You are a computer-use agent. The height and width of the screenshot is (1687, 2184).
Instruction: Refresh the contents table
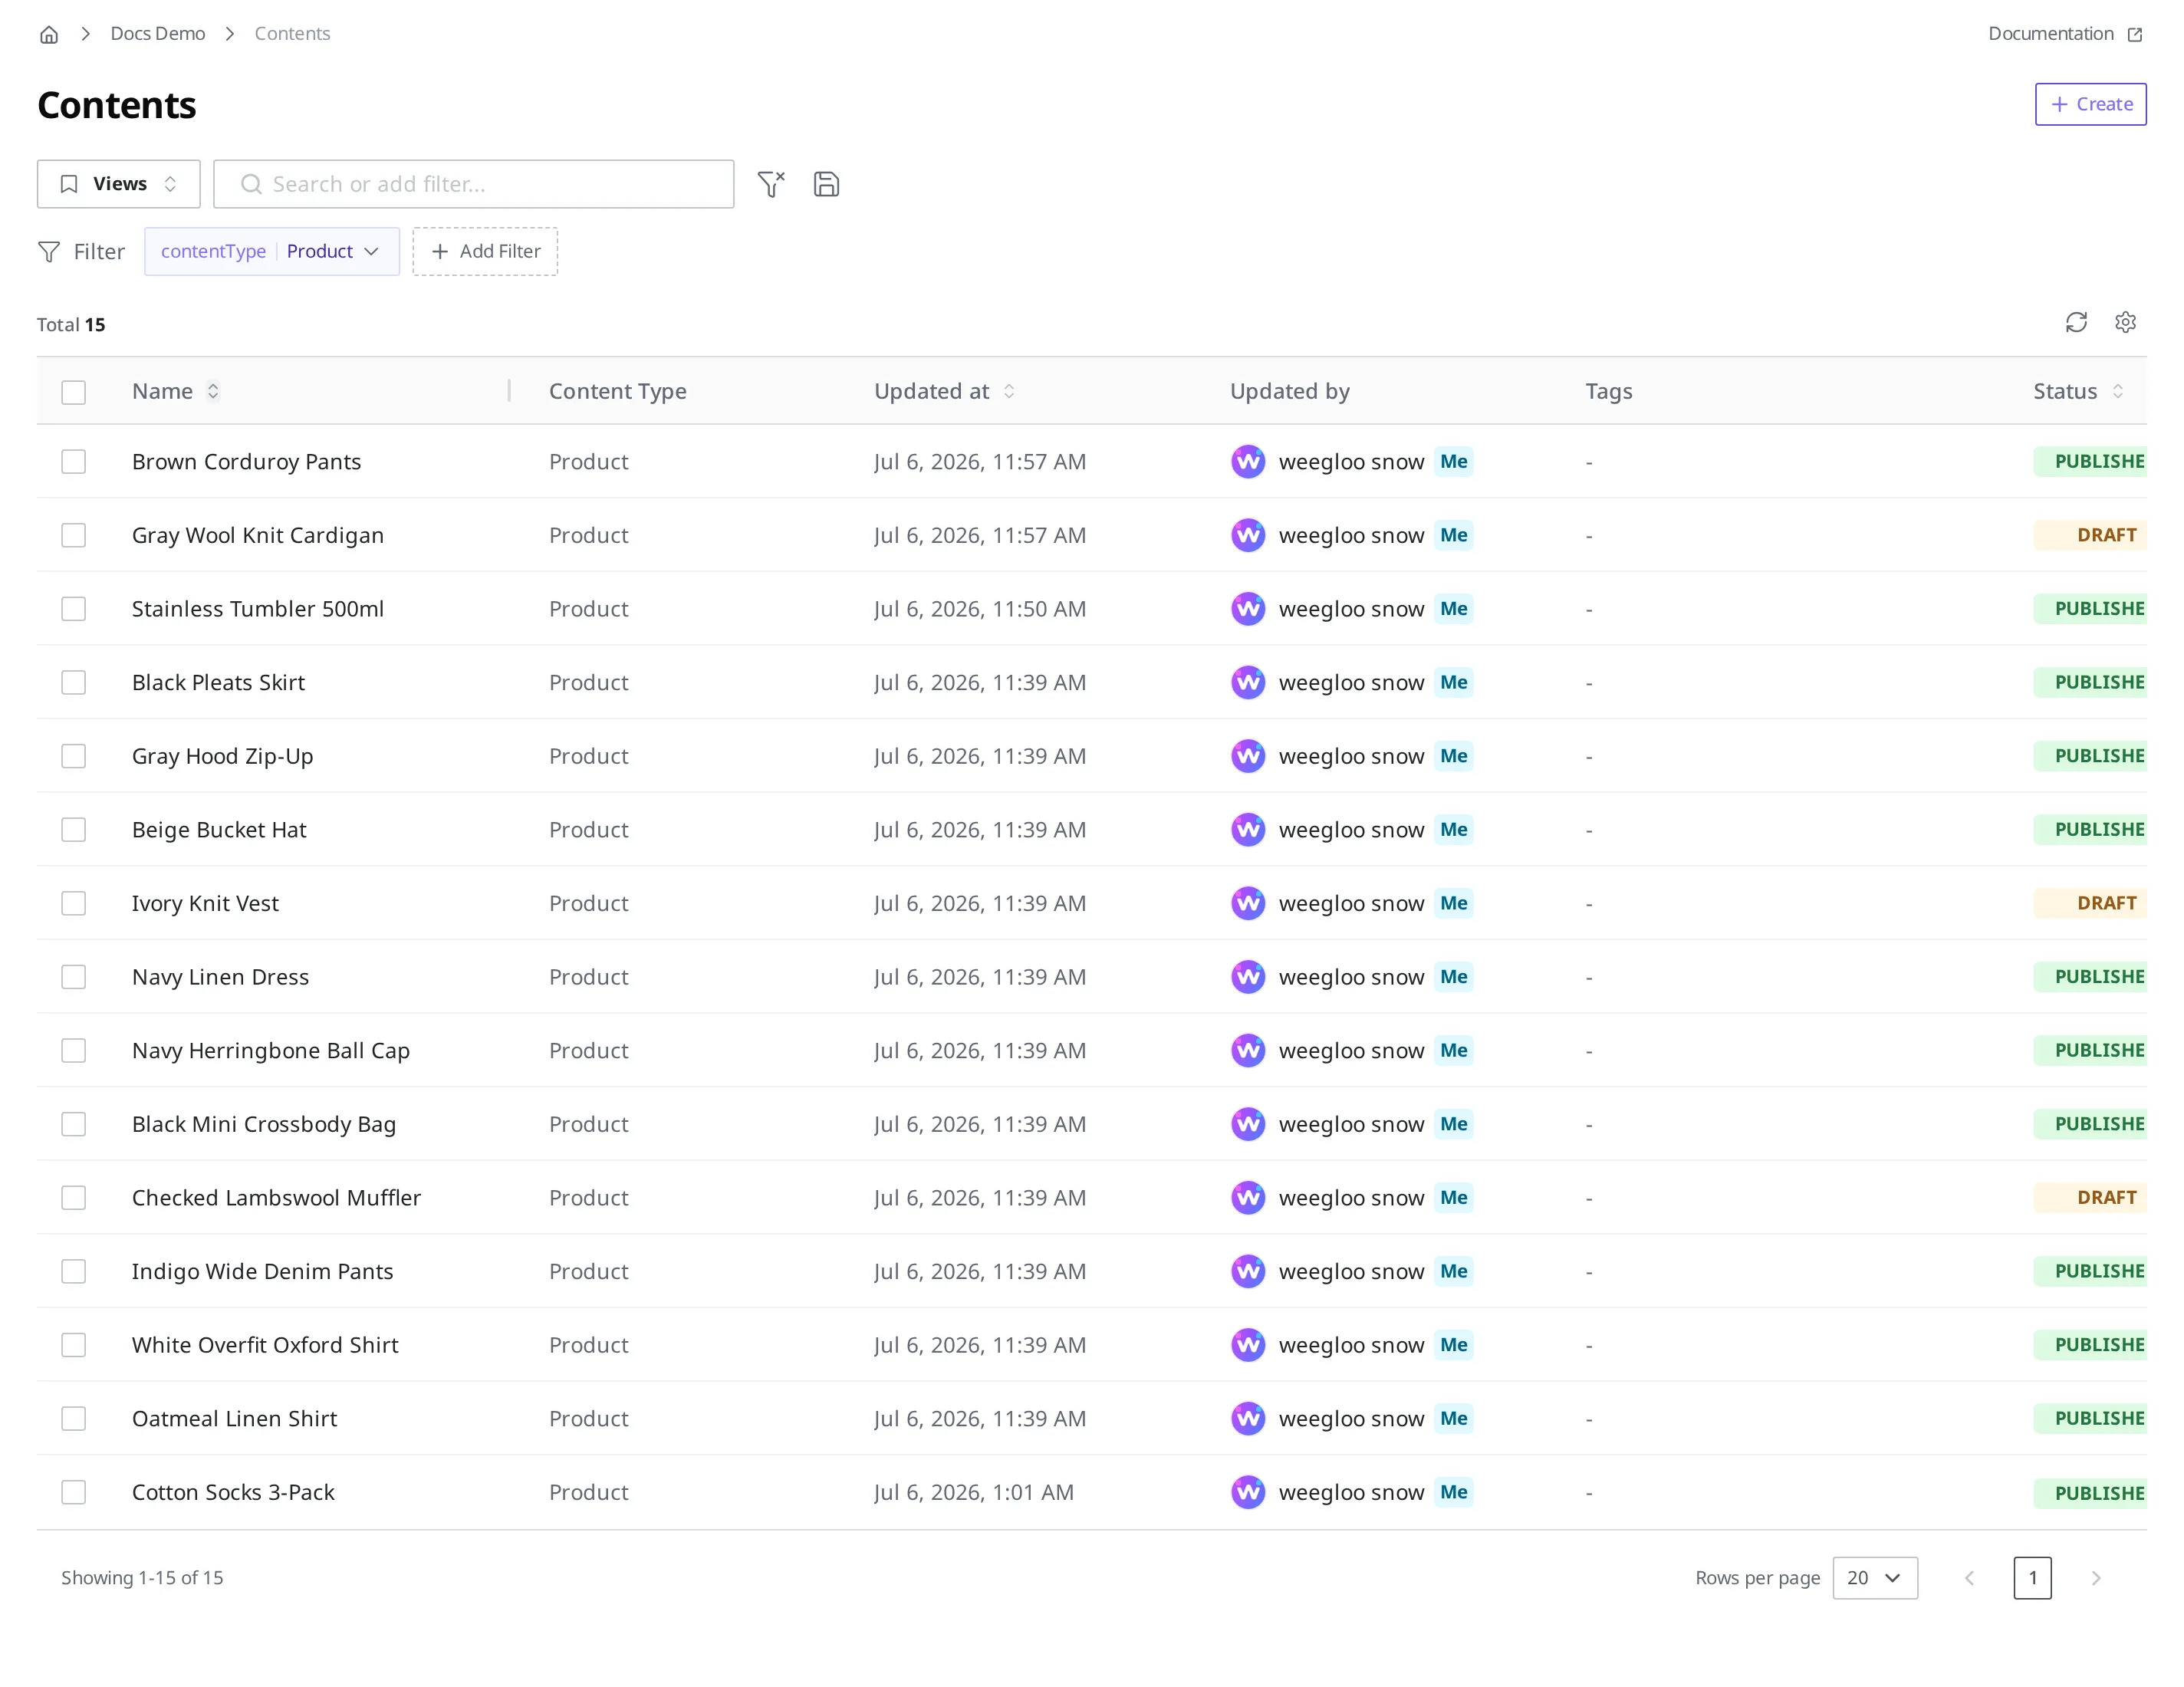[2076, 322]
